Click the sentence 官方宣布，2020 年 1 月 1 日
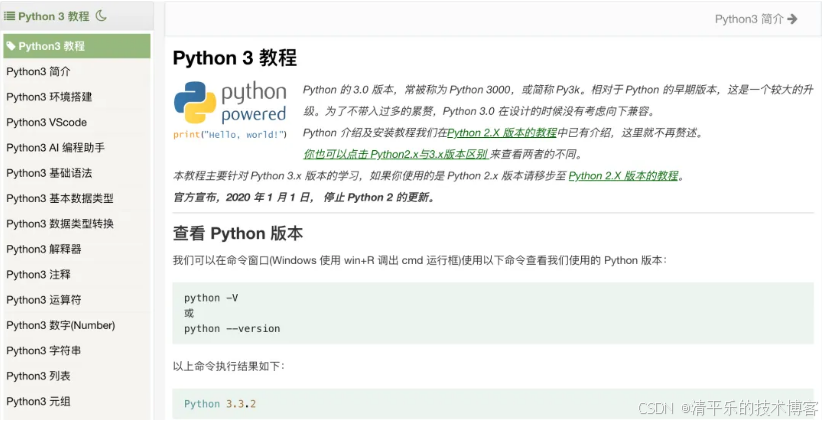830x424 pixels. click(x=304, y=197)
